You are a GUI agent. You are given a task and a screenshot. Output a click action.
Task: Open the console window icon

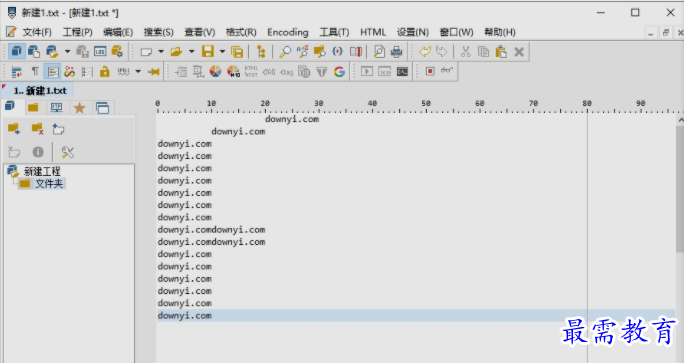(402, 72)
